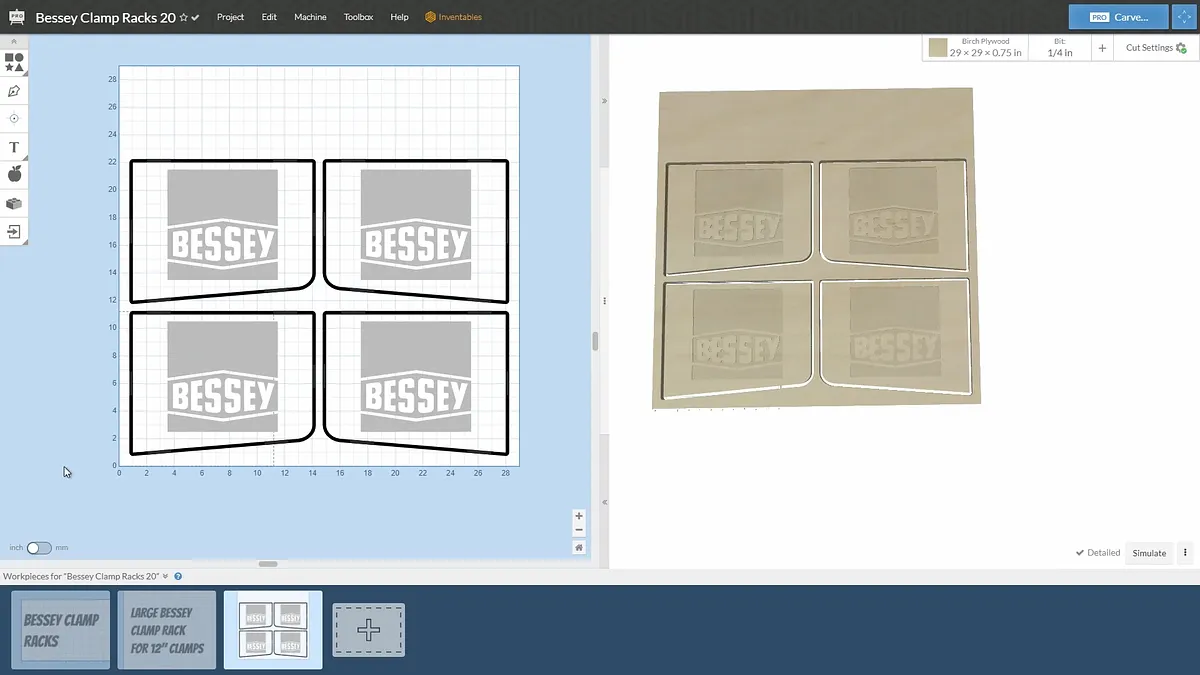Toggle units between inch and mm
The image size is (1200, 675).
[x=39, y=548]
